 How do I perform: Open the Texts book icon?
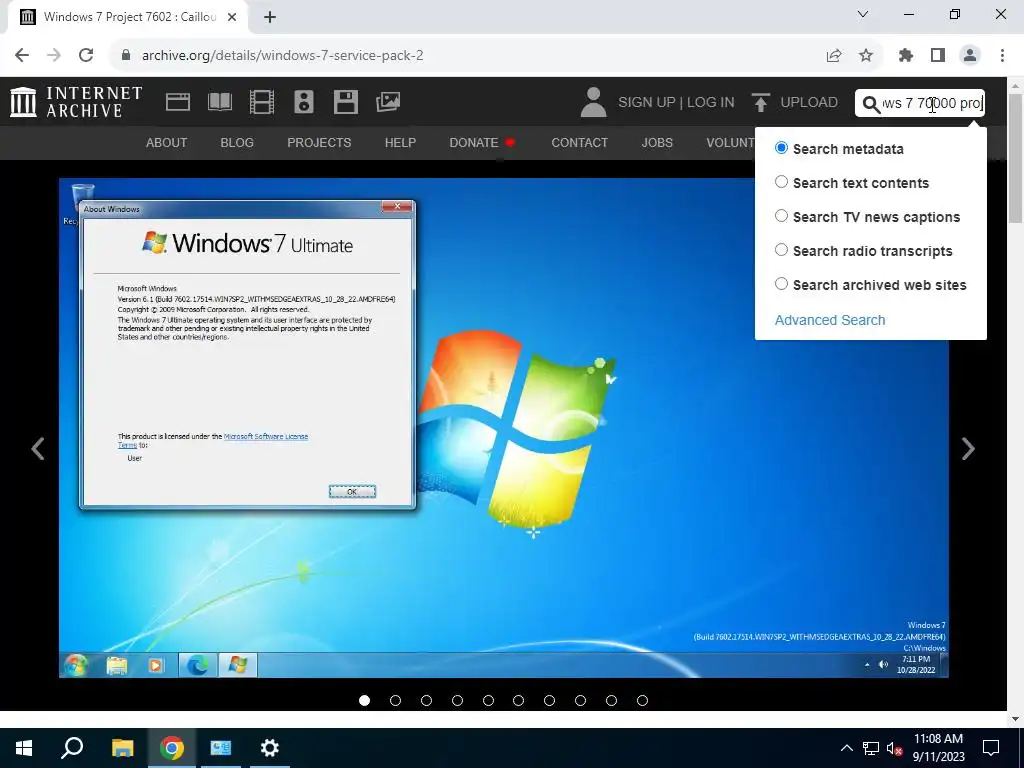click(x=219, y=102)
